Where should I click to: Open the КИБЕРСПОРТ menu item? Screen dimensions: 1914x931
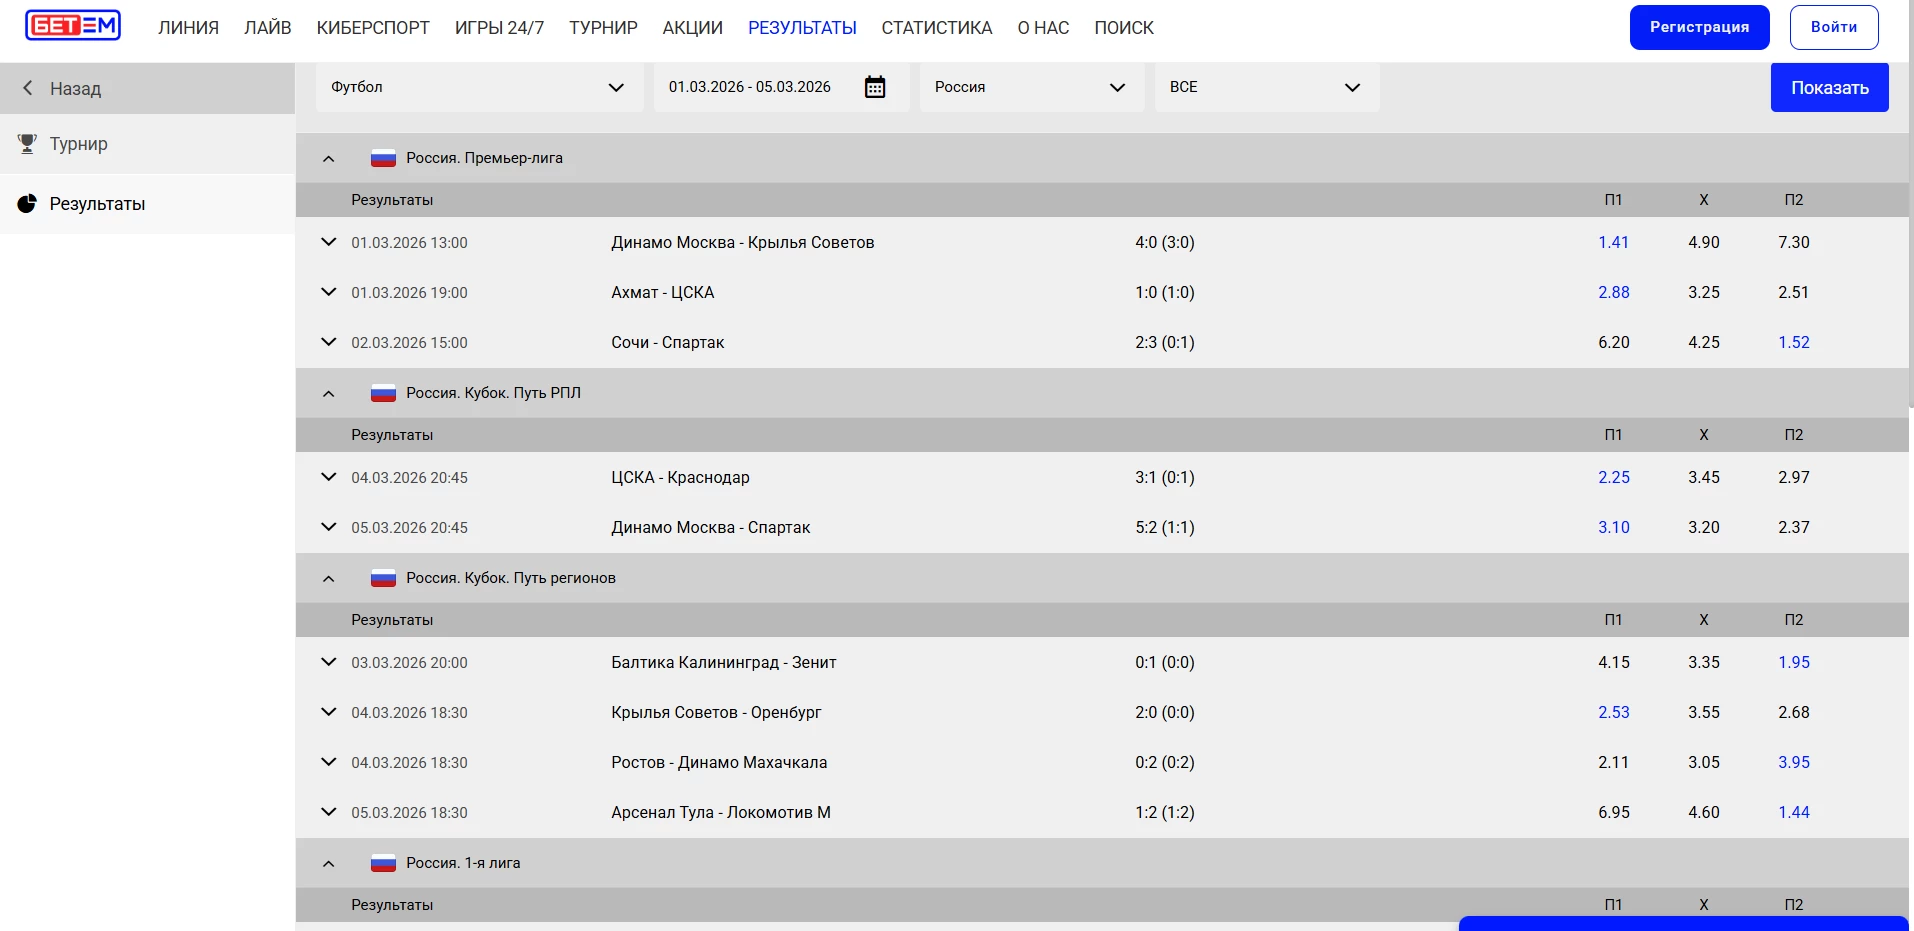point(373,28)
